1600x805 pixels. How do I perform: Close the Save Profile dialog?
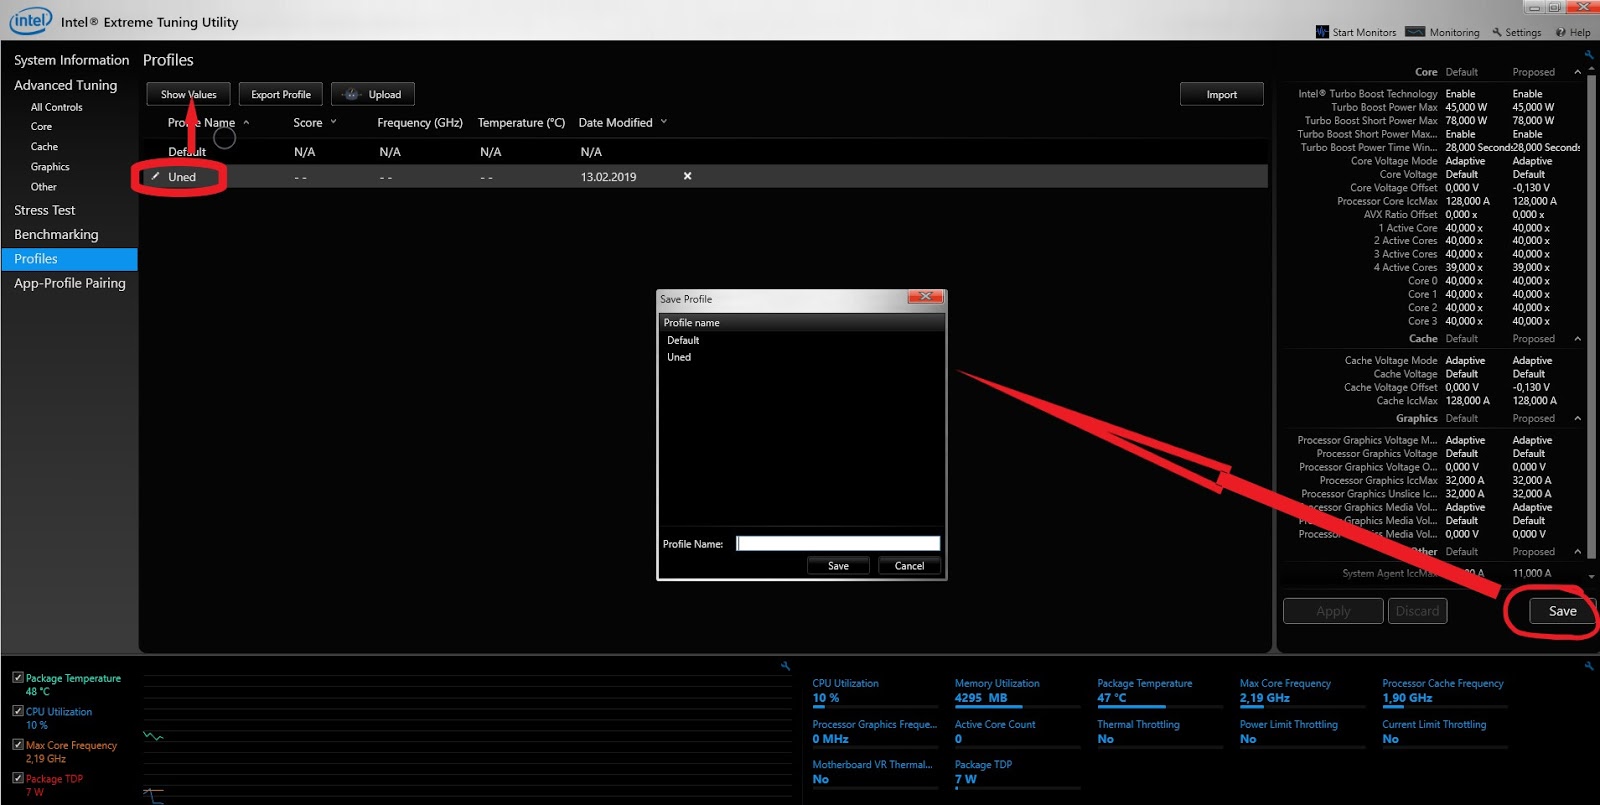pos(926,297)
